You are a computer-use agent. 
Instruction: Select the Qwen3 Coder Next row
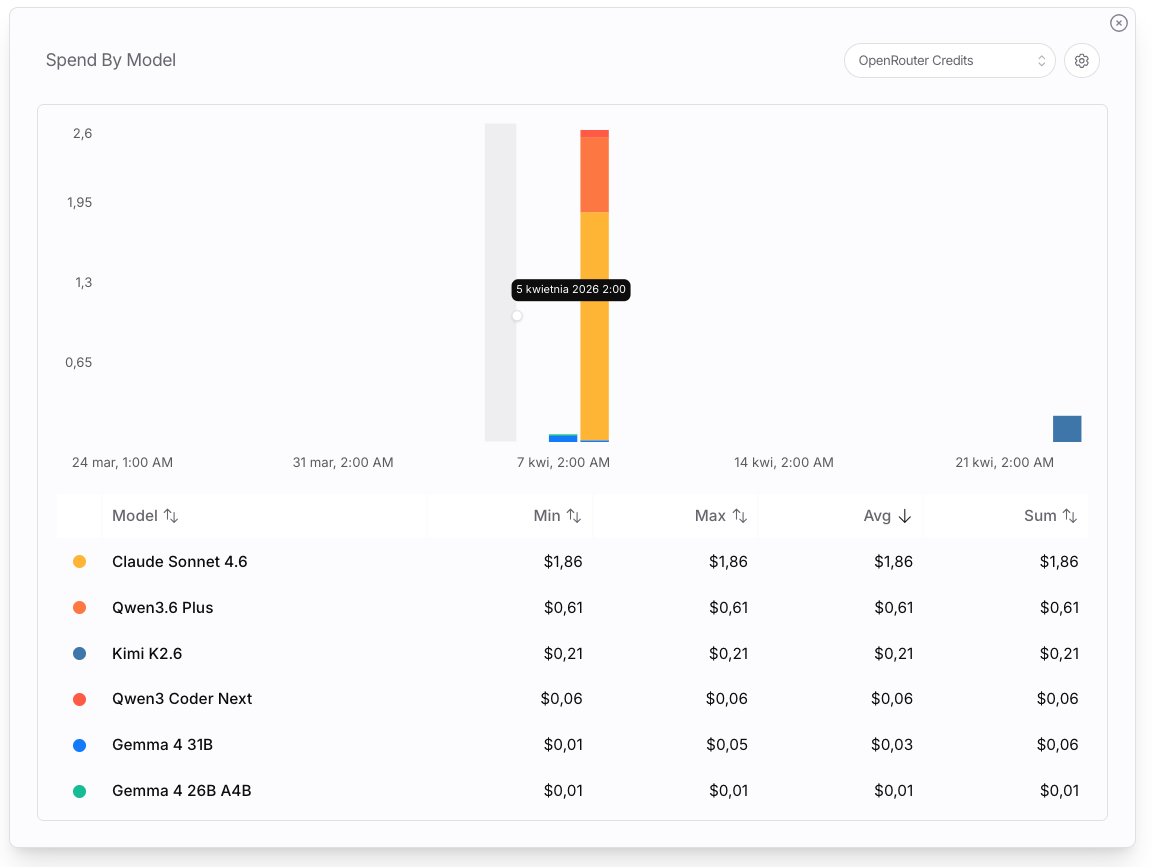pos(182,699)
